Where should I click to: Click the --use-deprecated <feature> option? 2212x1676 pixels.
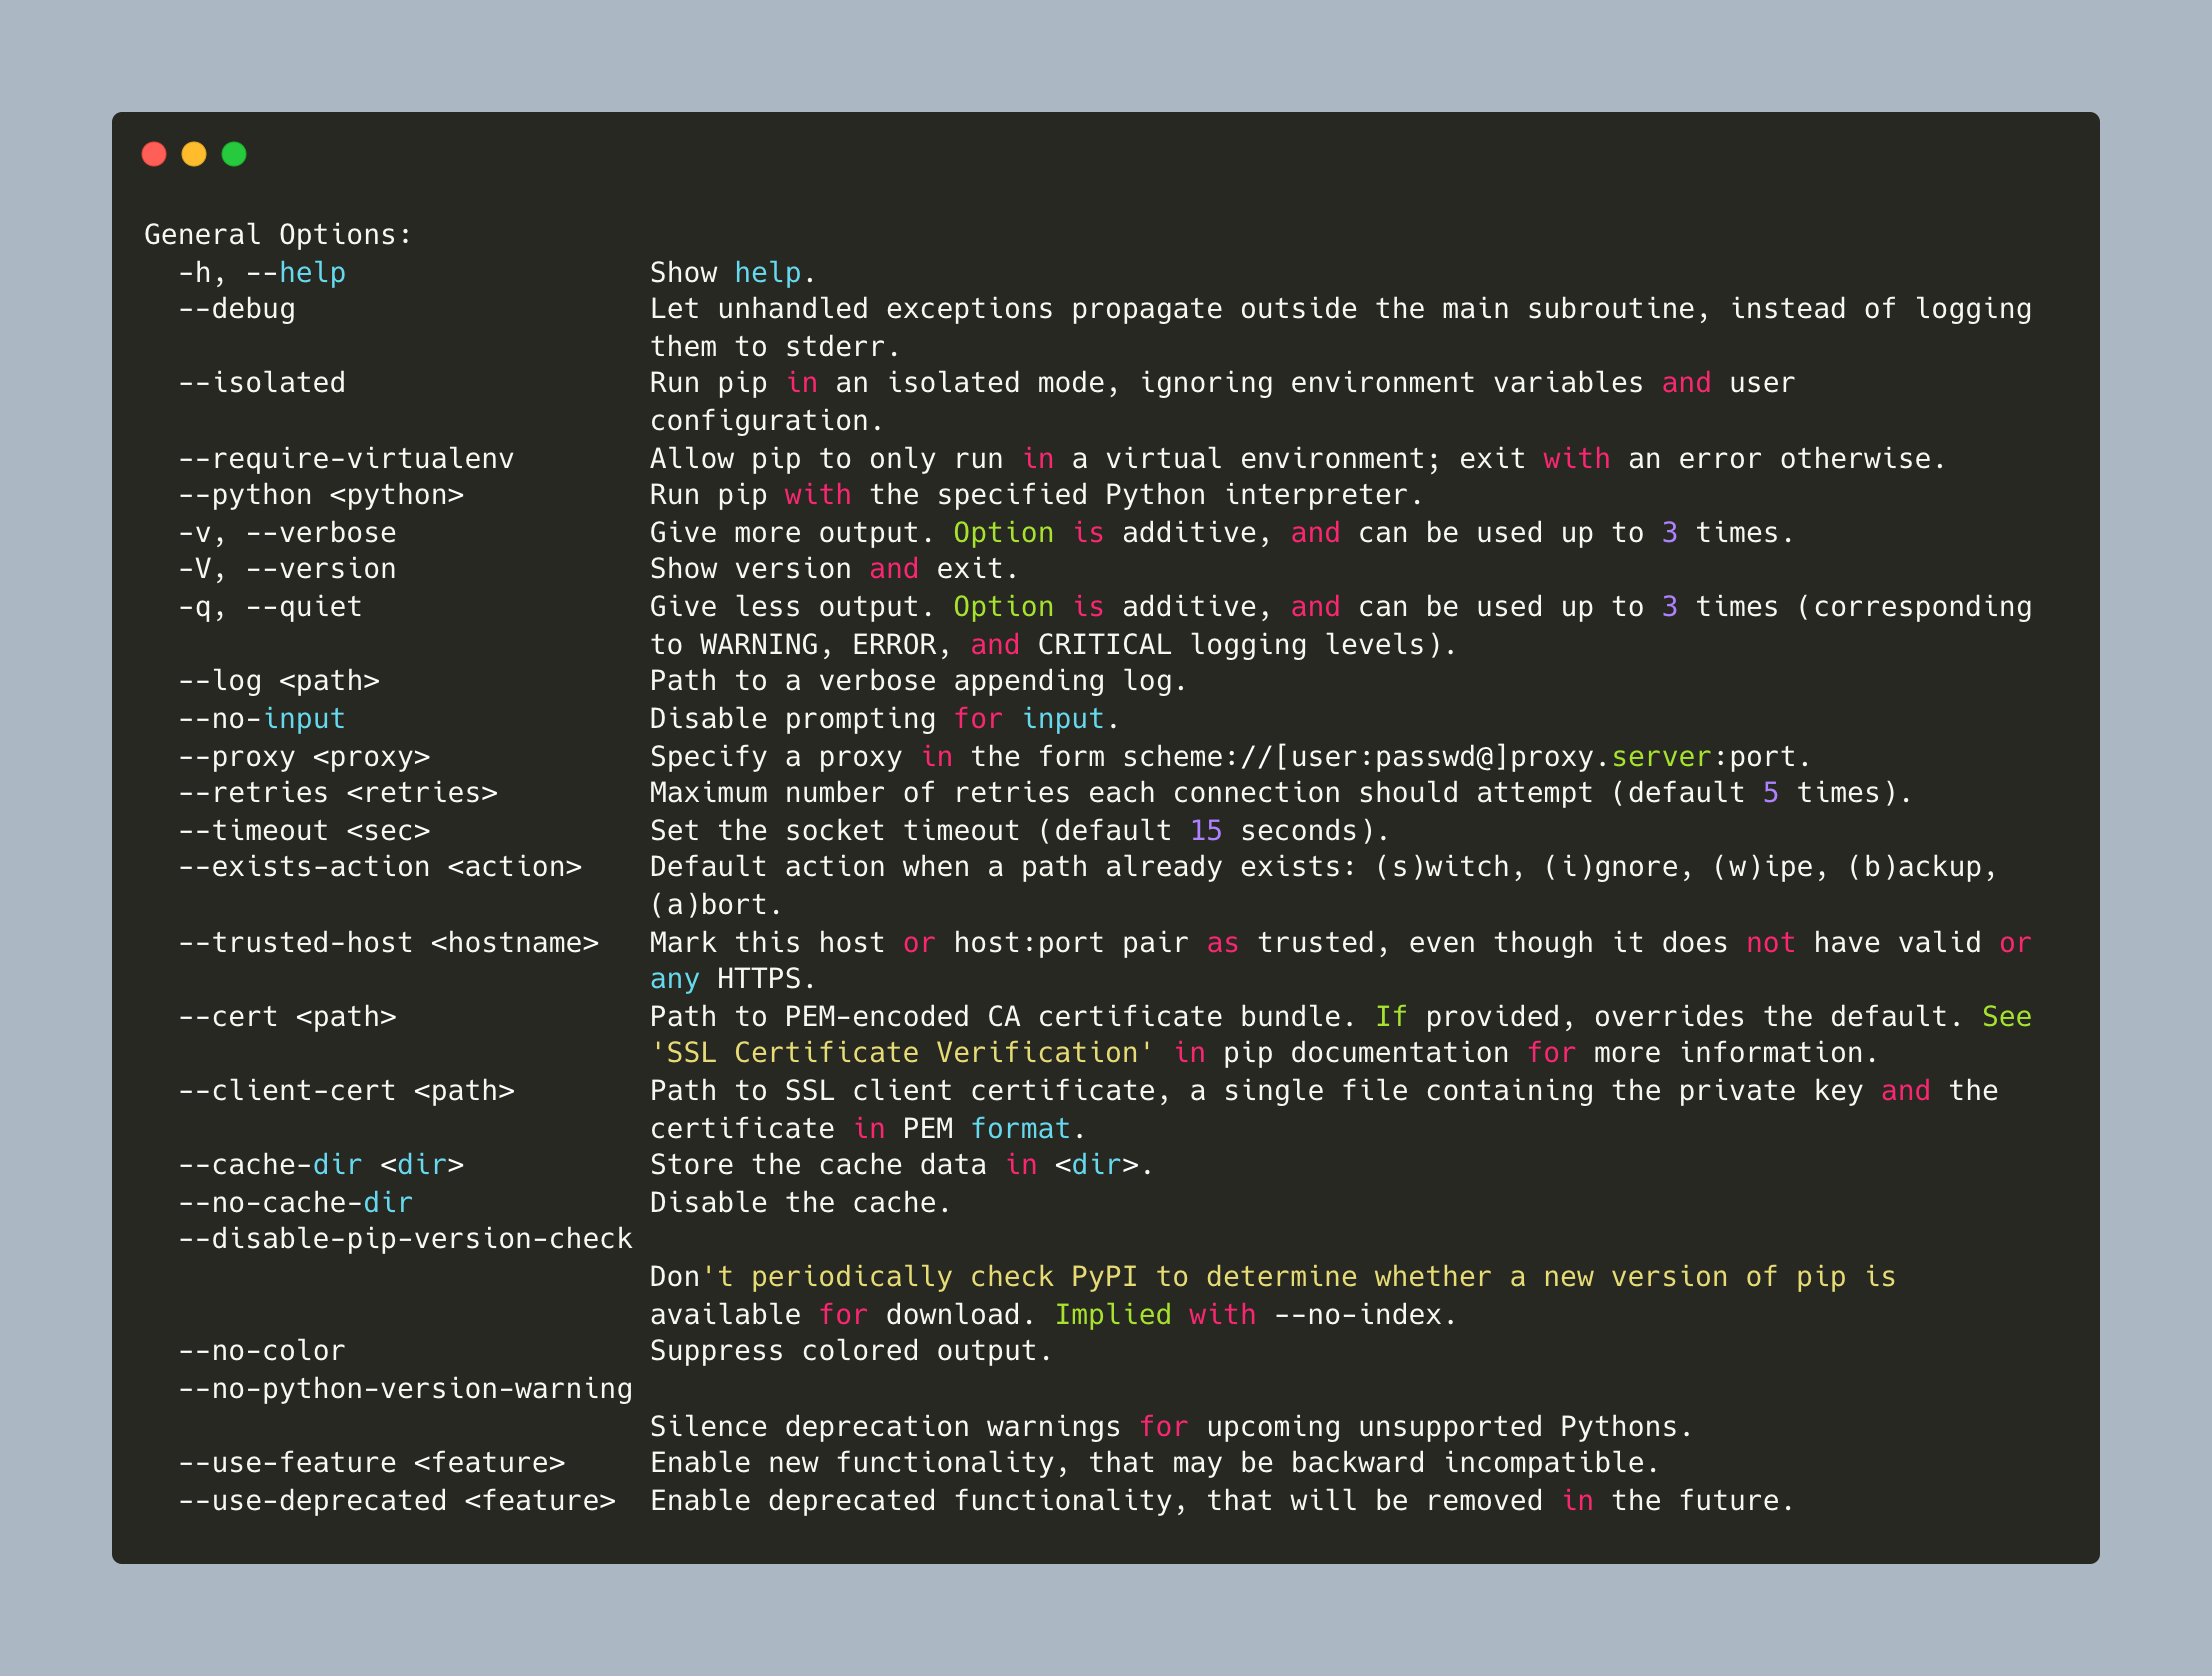397,1501
